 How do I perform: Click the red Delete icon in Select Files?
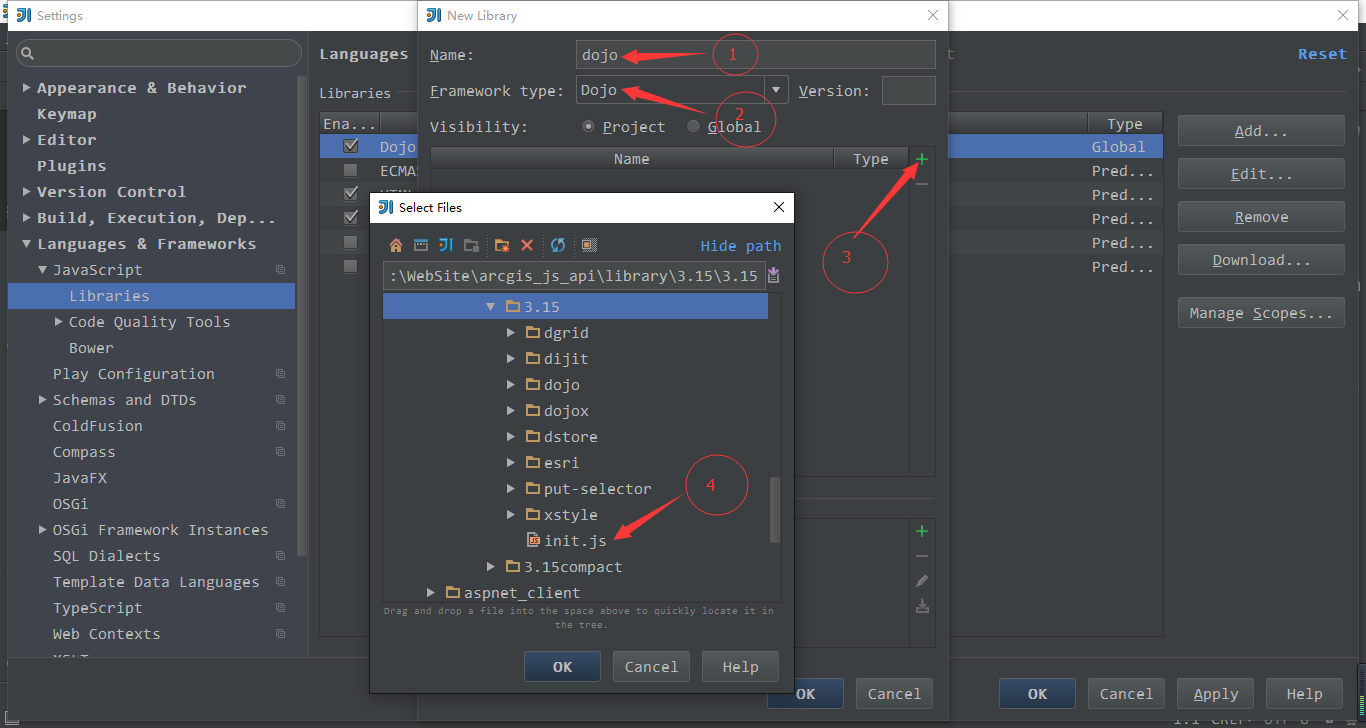[x=527, y=245]
